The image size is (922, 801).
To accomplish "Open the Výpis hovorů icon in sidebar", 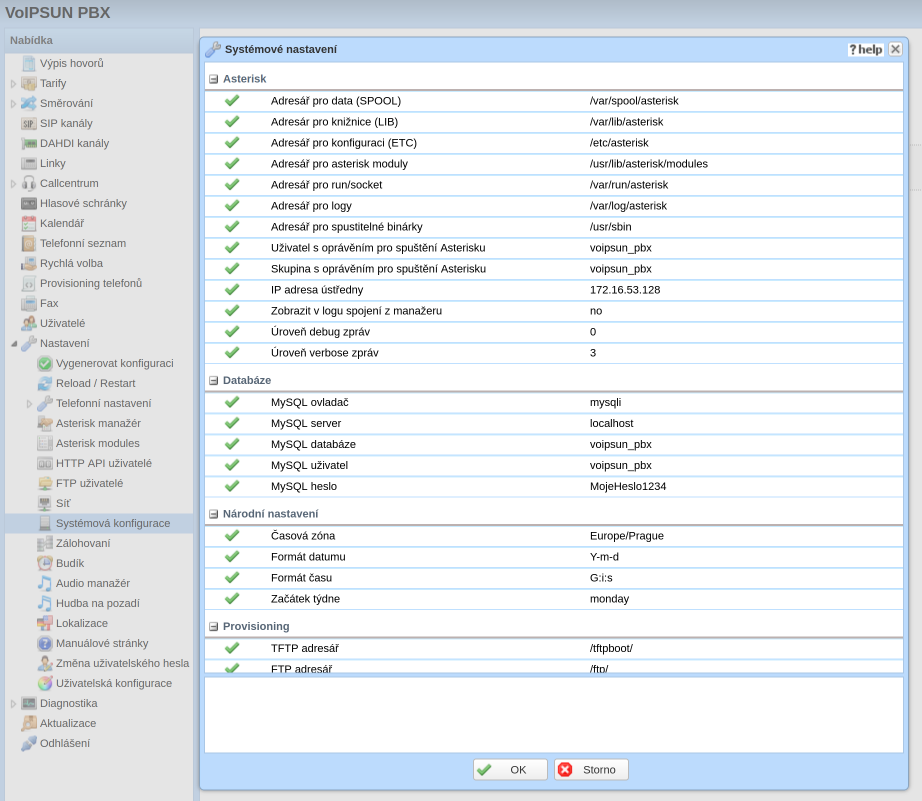I will click(x=28, y=64).
